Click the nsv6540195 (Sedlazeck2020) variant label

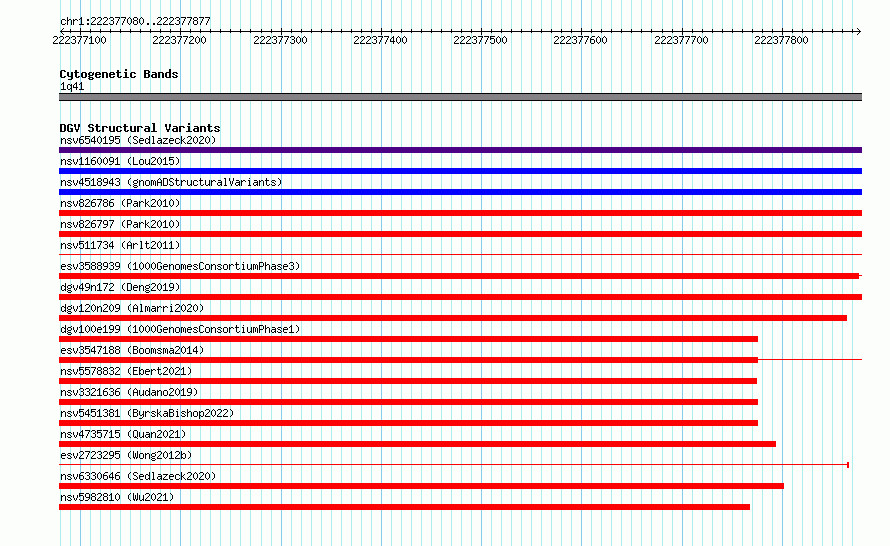click(x=138, y=140)
